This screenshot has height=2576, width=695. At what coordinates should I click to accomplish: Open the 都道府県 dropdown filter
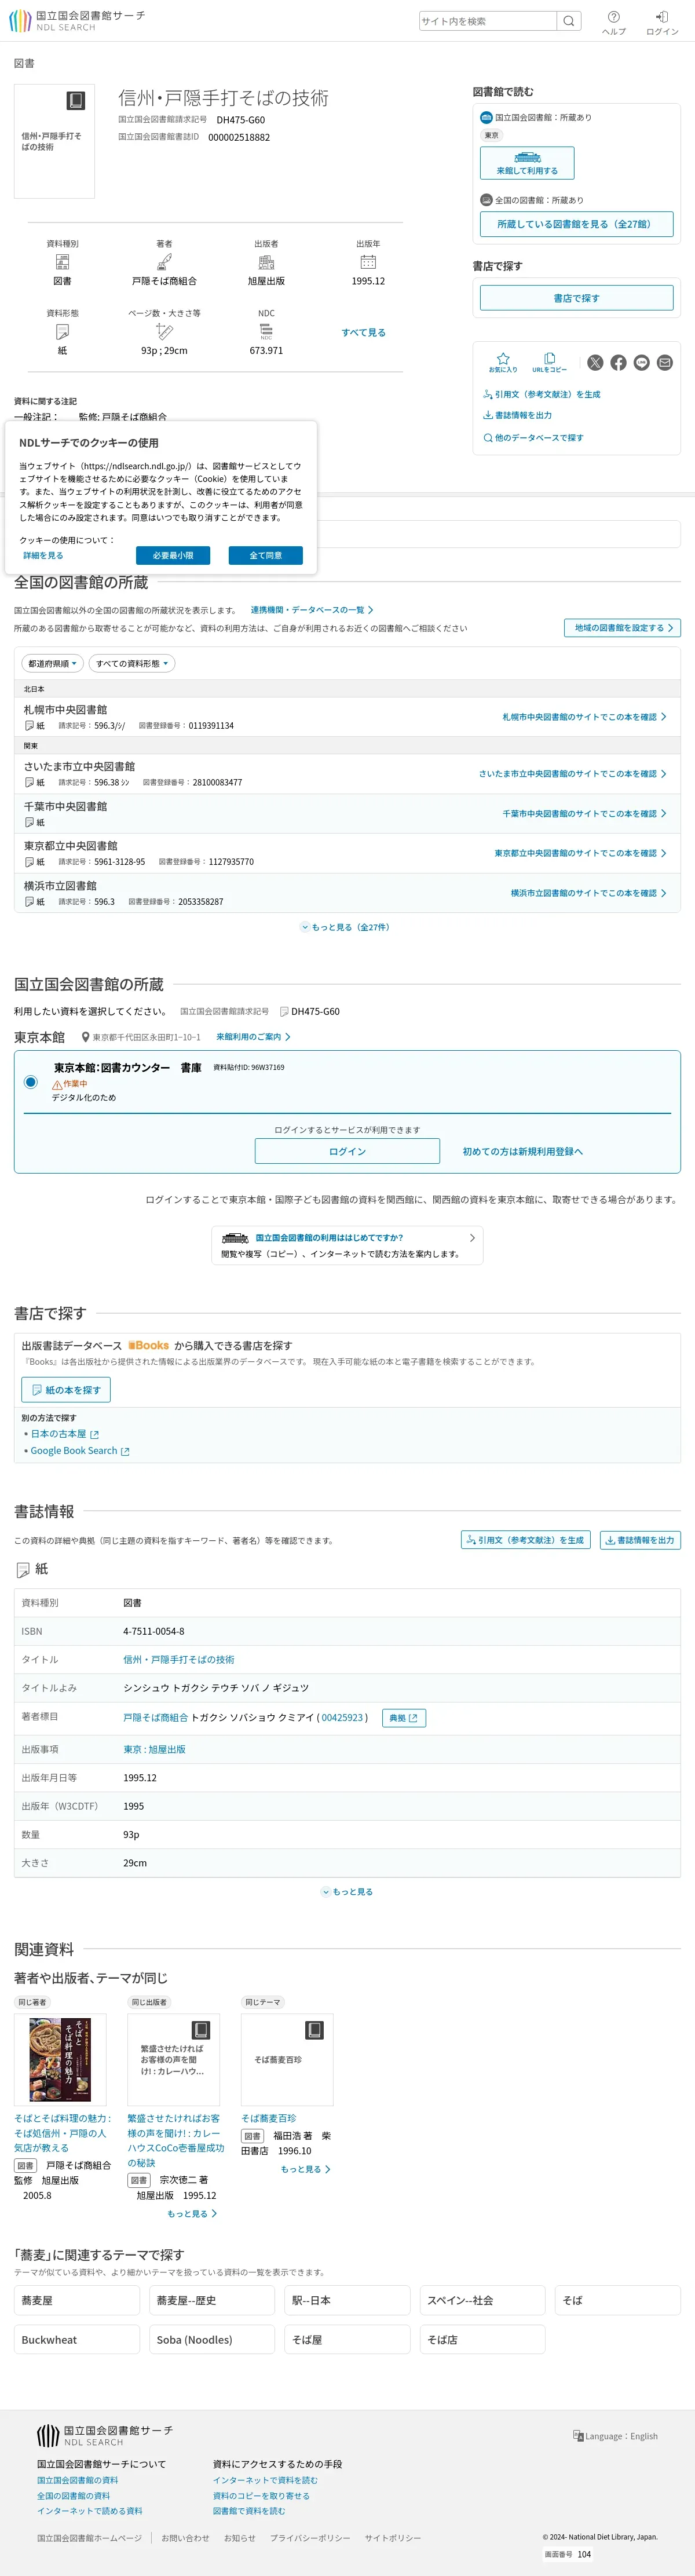pos(53,664)
